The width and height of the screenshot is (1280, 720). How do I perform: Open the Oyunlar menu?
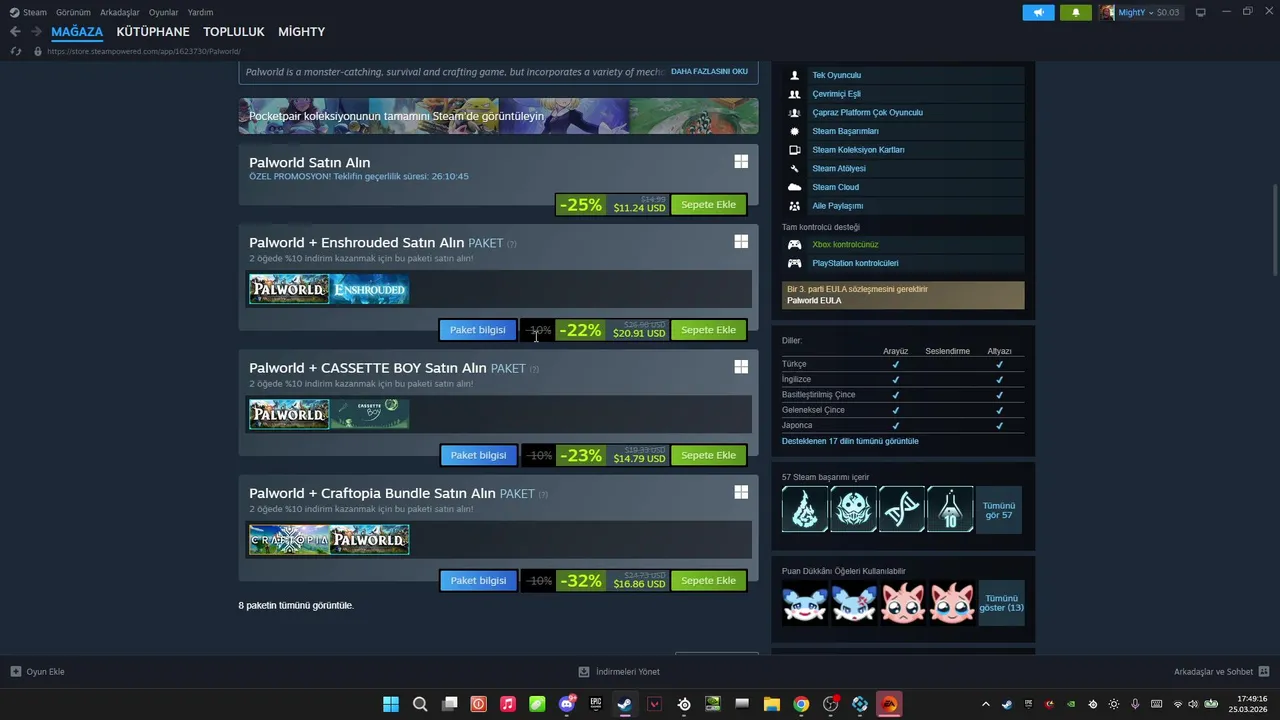(x=164, y=12)
